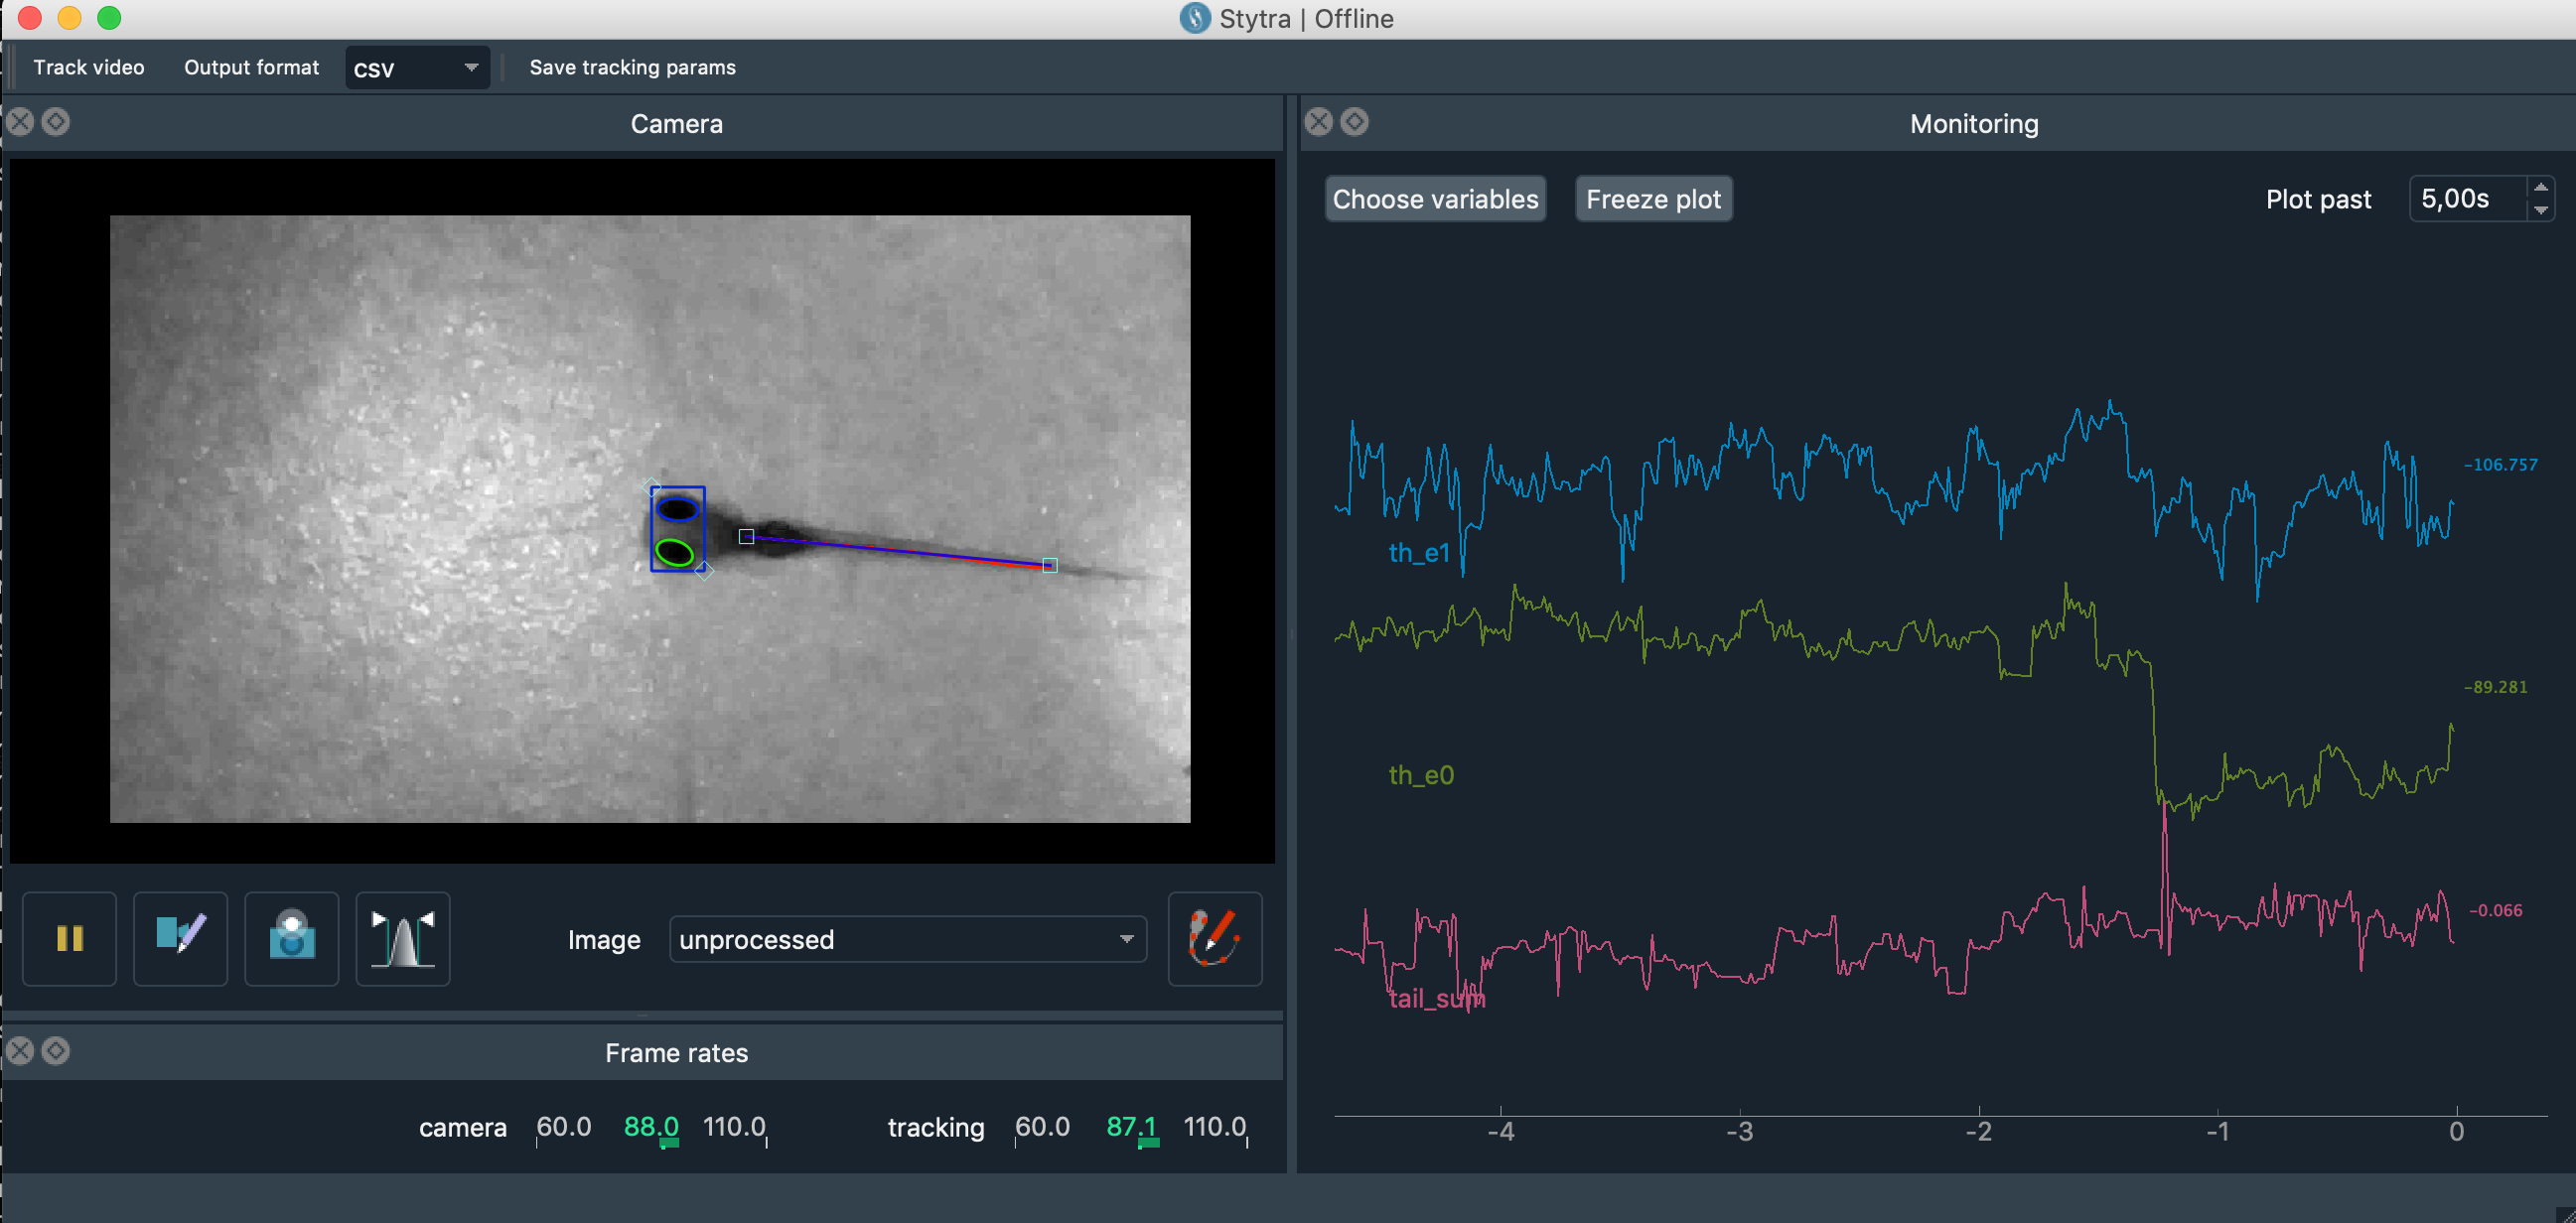Screen dimensions: 2576x1223
Task: Expand the csv output format dropdown
Action: click(417, 68)
